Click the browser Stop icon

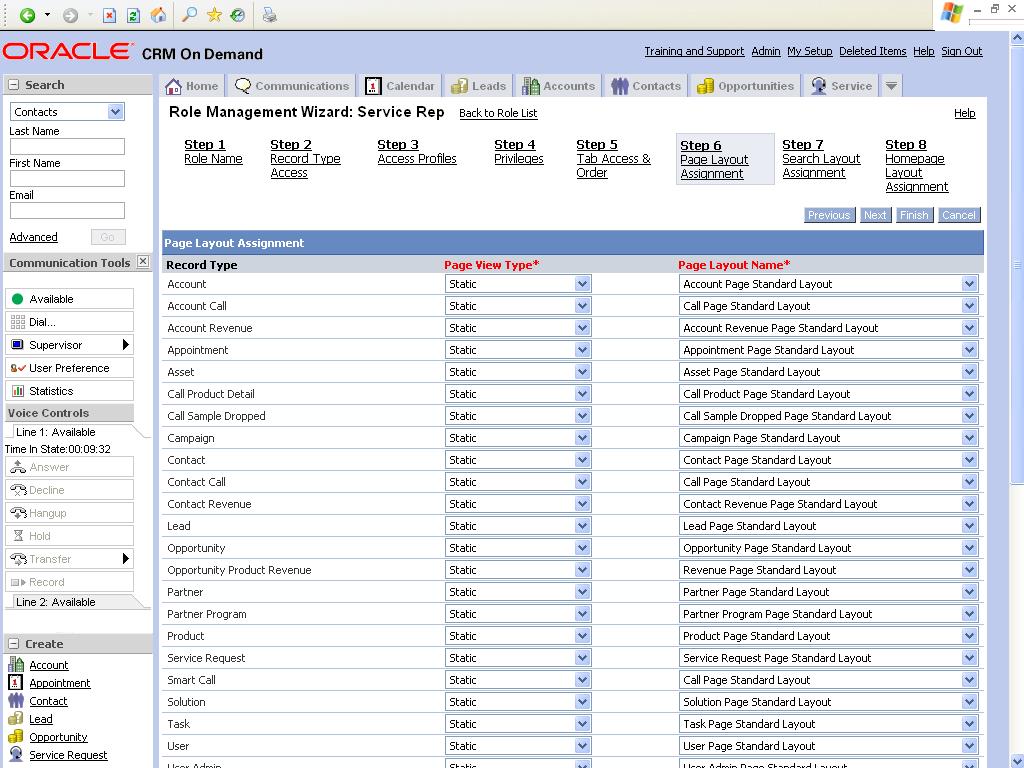(110, 15)
